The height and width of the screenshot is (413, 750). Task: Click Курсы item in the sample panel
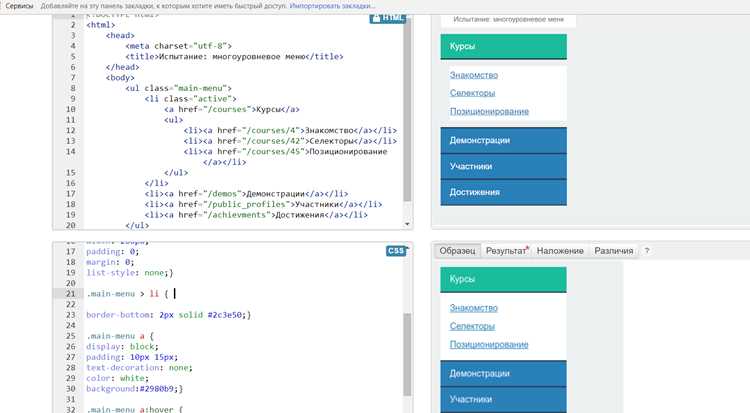pyautogui.click(x=503, y=279)
